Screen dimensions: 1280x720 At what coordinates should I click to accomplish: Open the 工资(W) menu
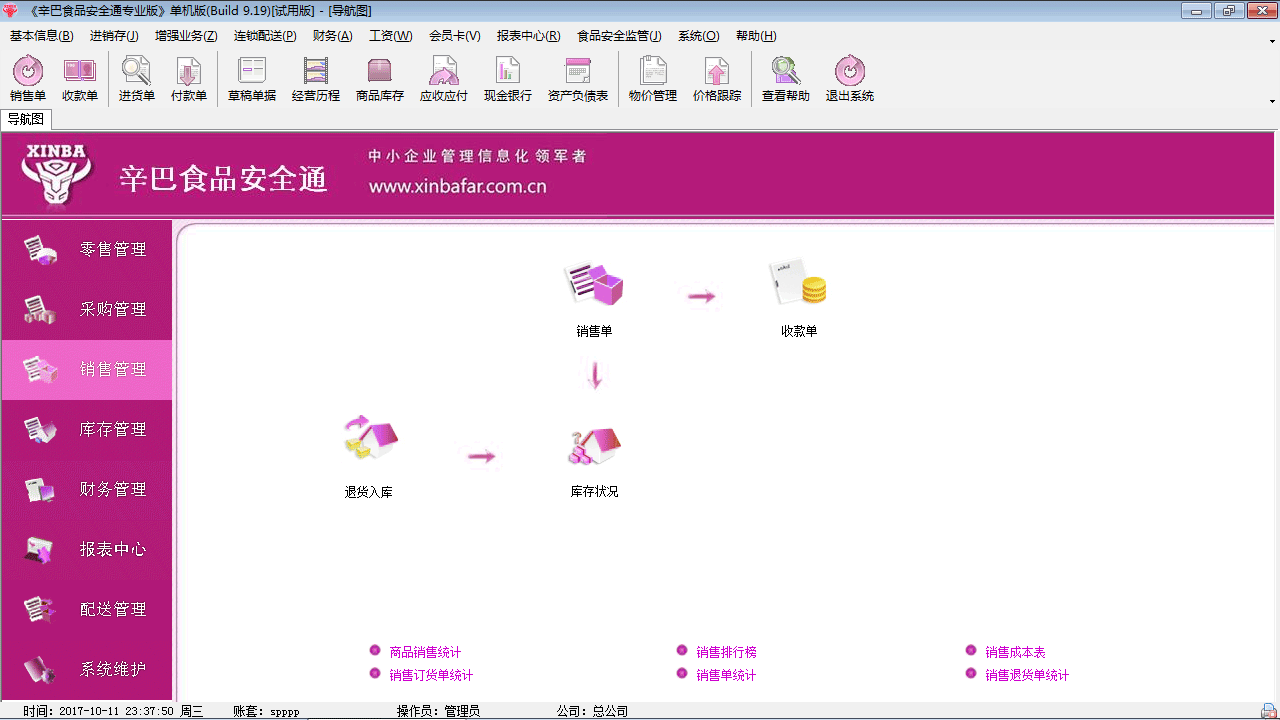tap(390, 36)
